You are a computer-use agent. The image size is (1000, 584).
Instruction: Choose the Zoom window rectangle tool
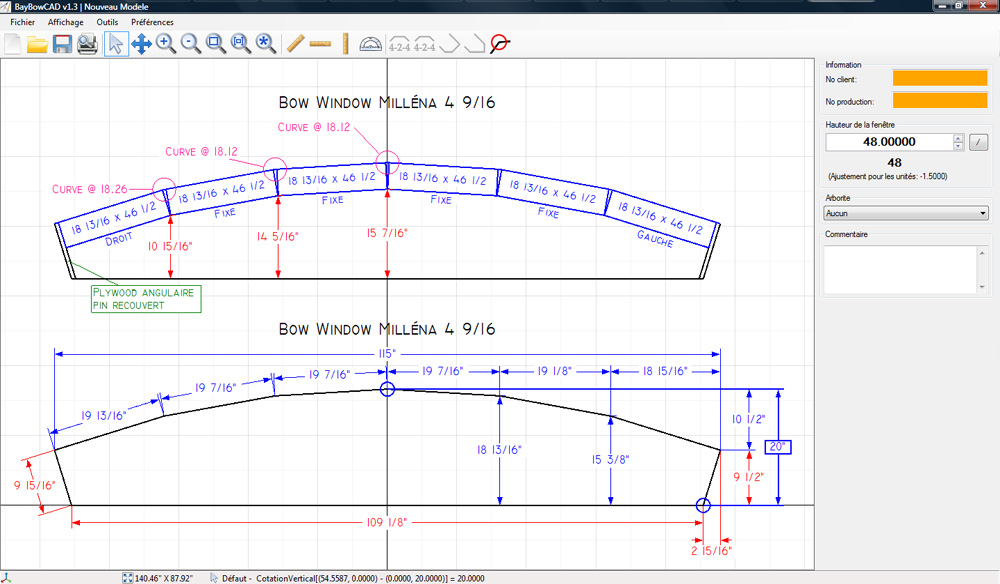pyautogui.click(x=215, y=43)
